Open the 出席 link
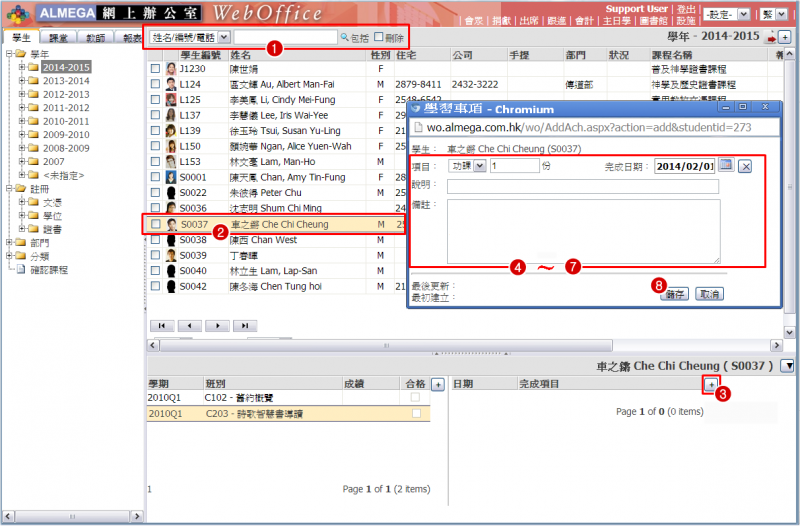The height and width of the screenshot is (526, 800). [x=529, y=20]
